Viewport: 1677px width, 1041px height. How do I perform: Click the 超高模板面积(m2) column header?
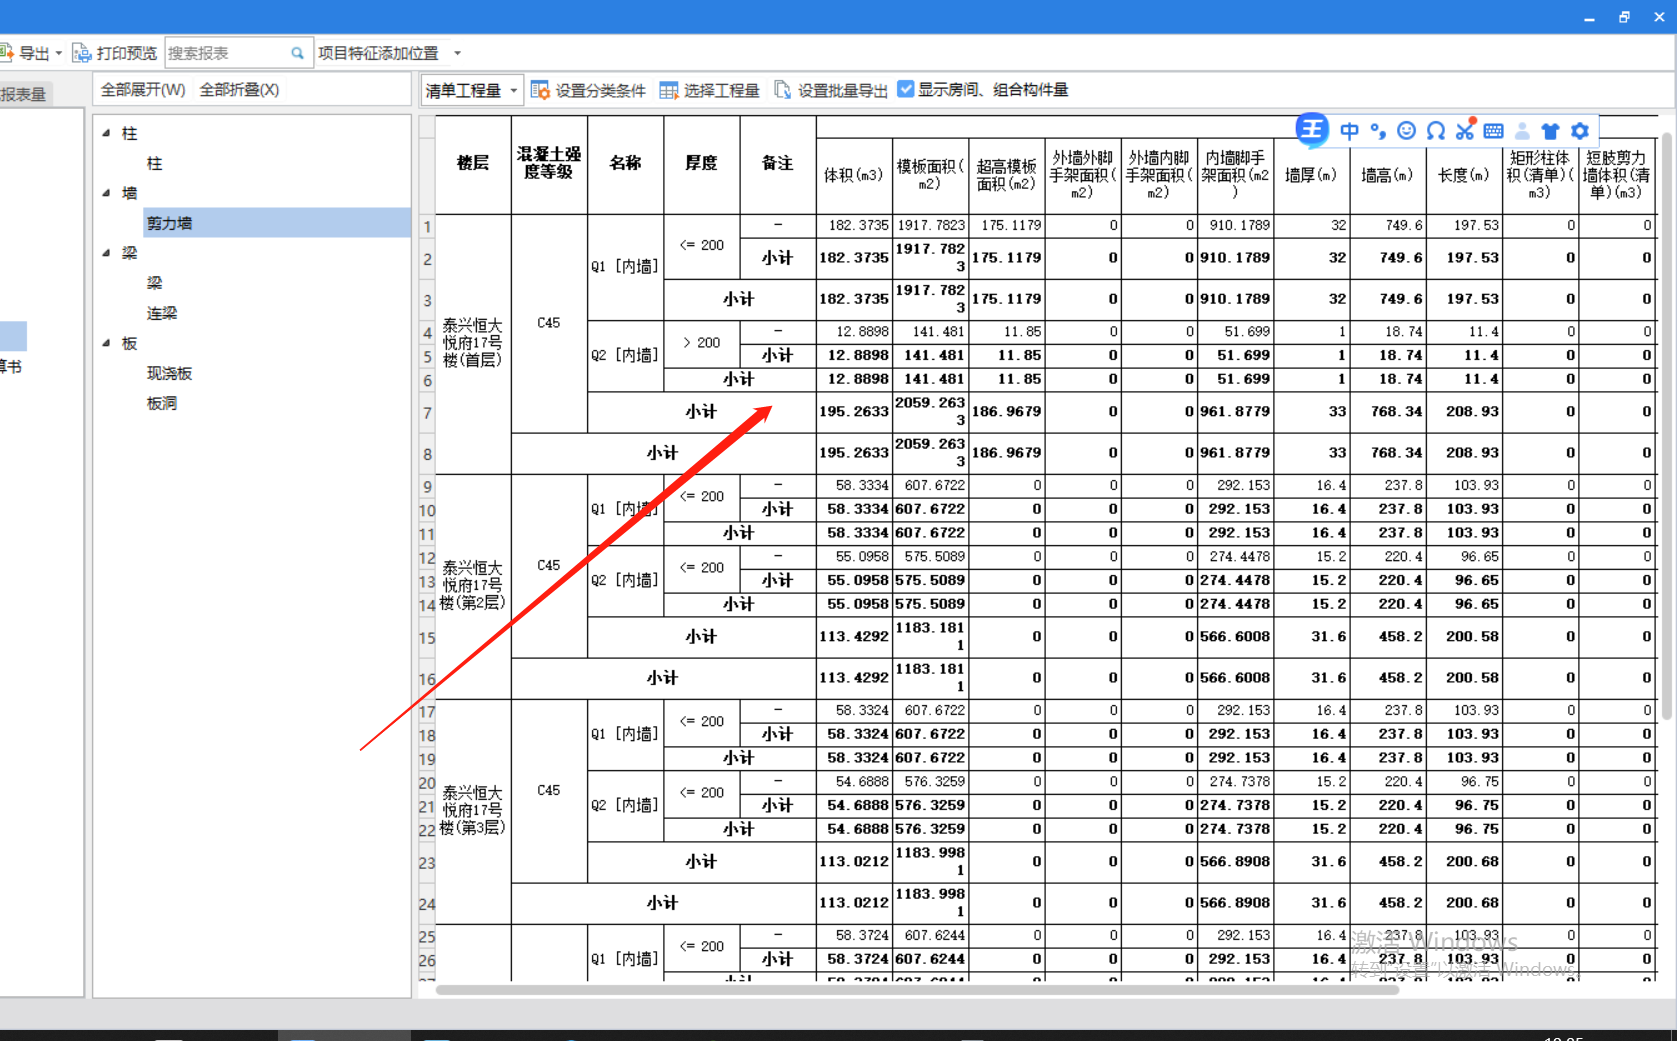pos(1006,175)
